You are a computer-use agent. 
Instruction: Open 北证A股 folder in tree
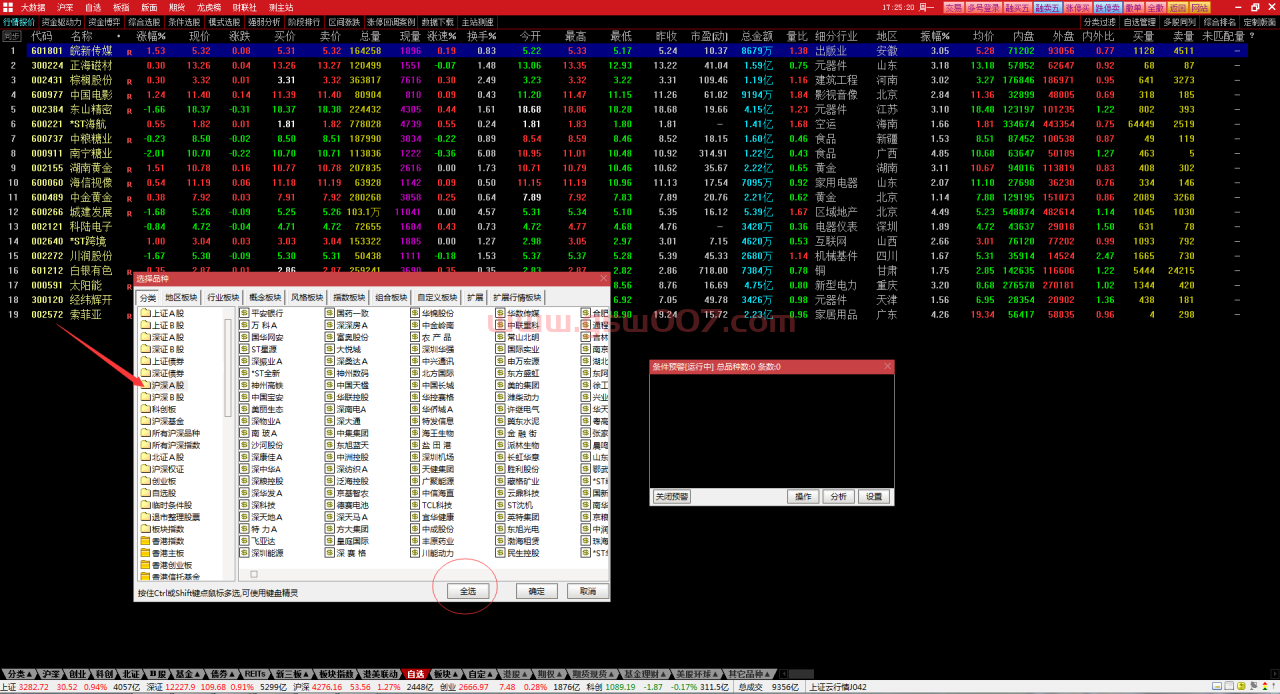[x=160, y=457]
